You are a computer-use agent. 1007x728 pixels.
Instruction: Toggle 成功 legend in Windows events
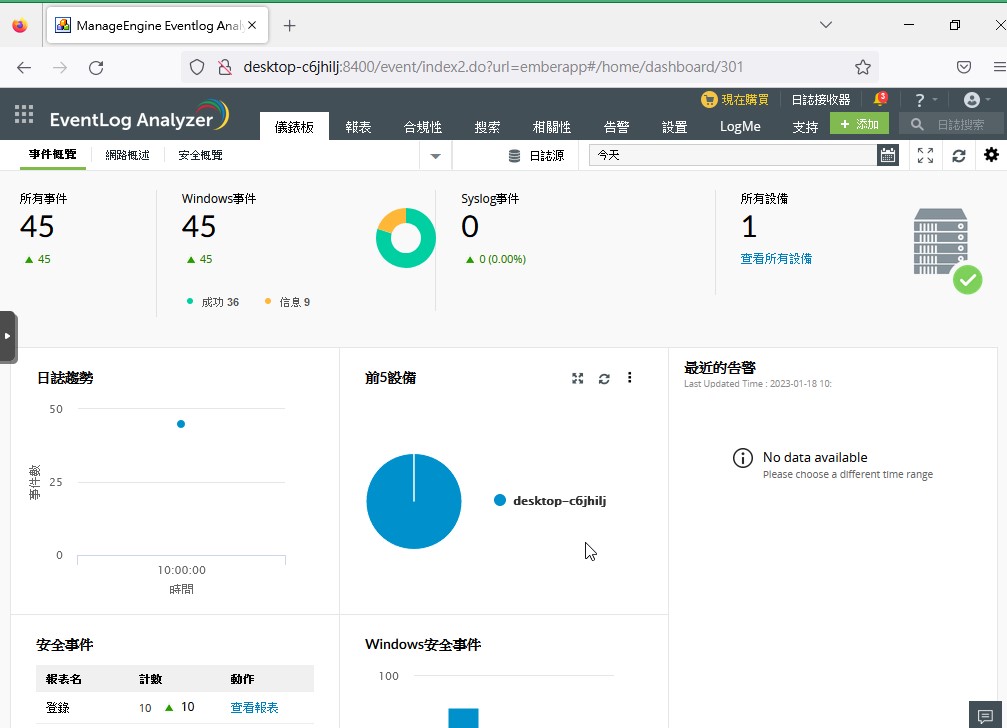(x=213, y=302)
